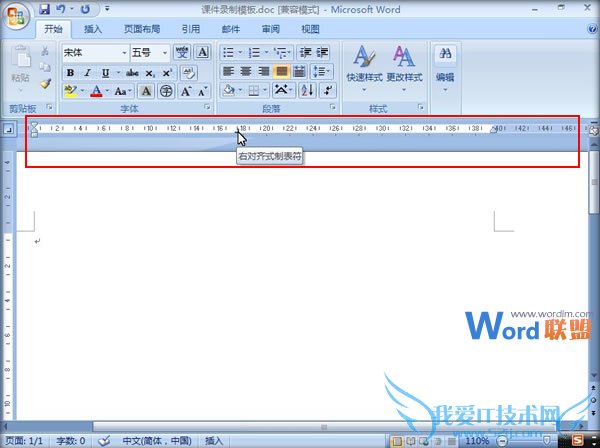Apply yellow text highlight color
Image resolution: width=600 pixels, height=448 pixels.
coord(70,91)
